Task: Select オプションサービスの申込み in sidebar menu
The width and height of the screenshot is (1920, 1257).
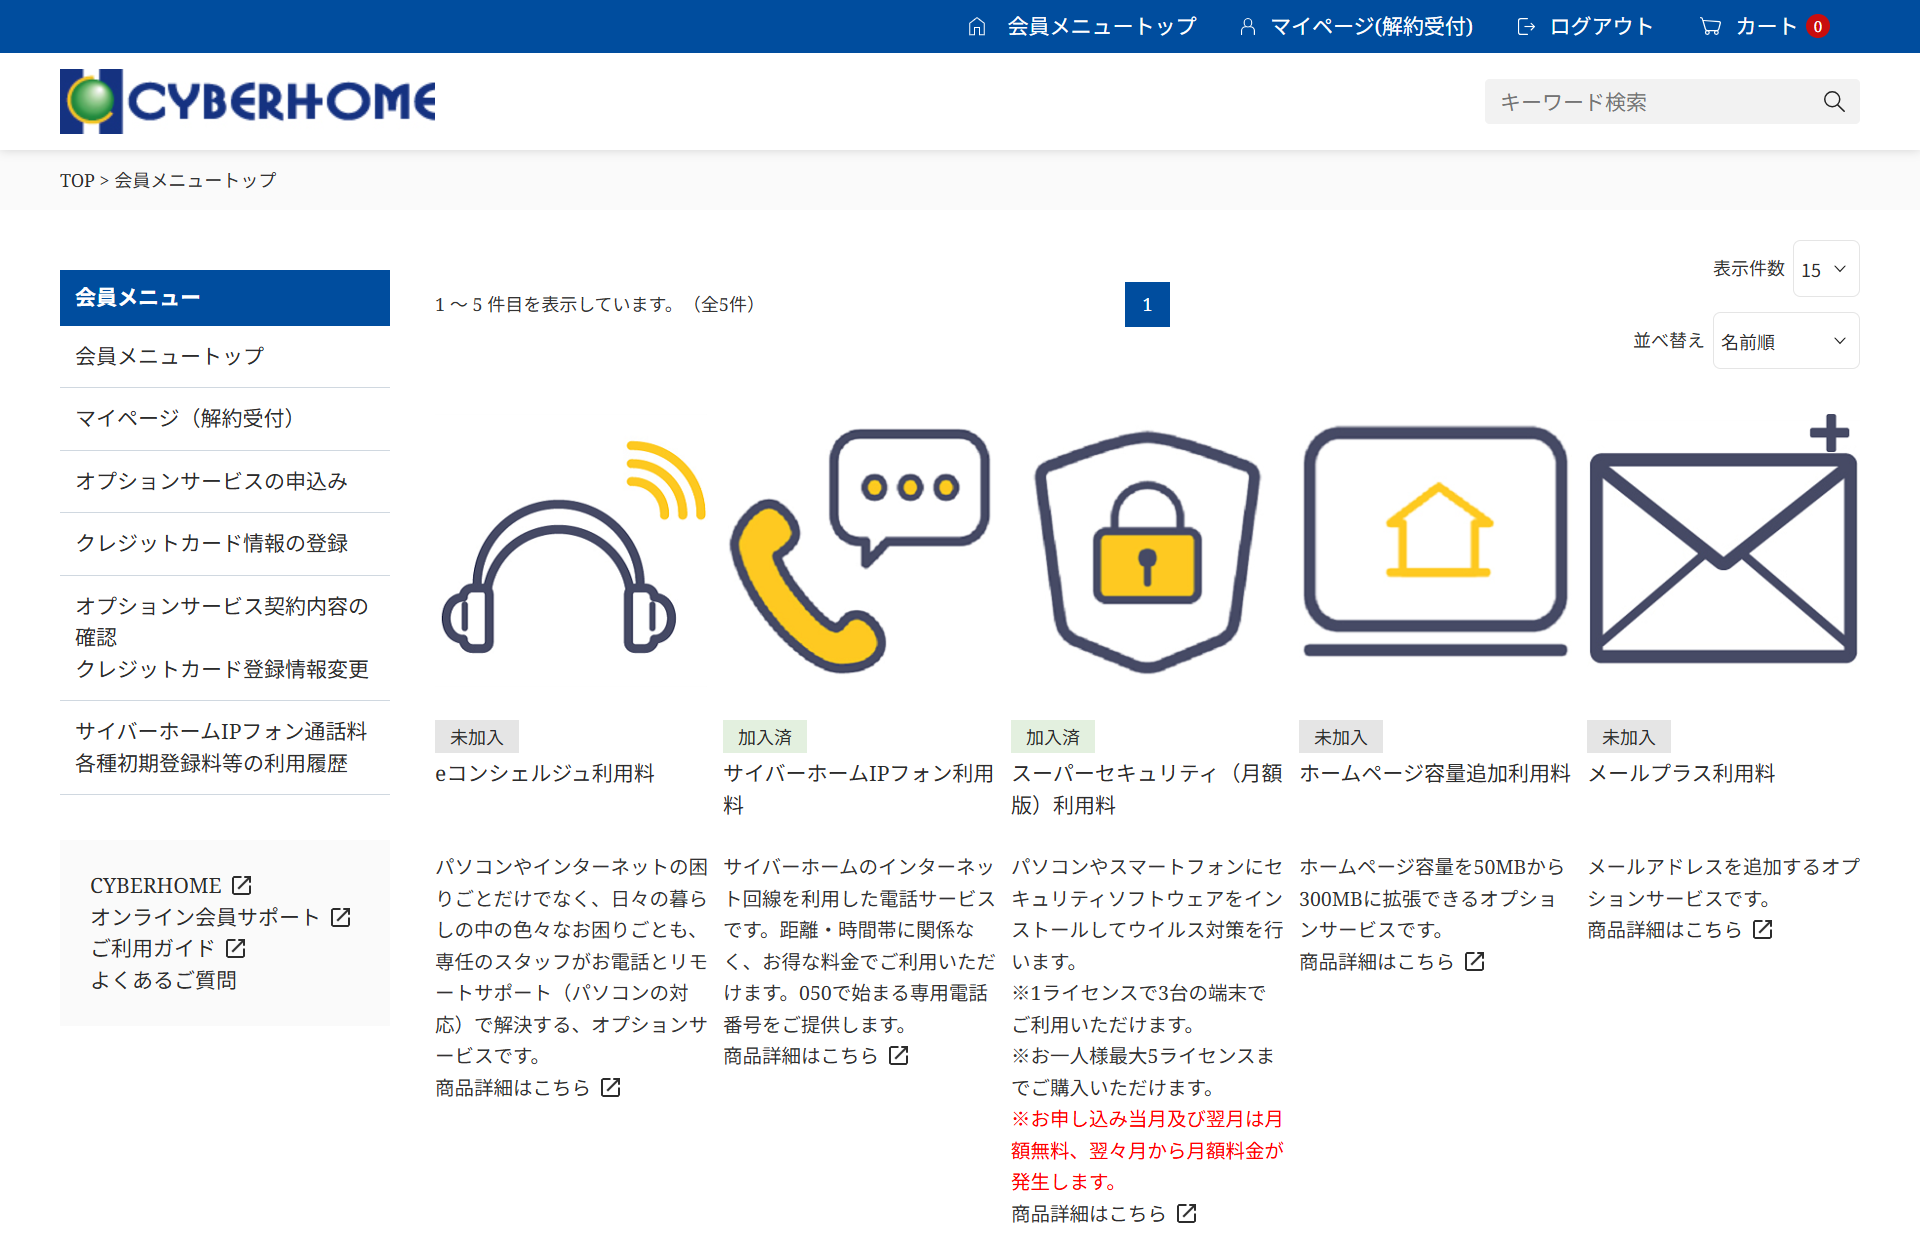Action: click(211, 481)
